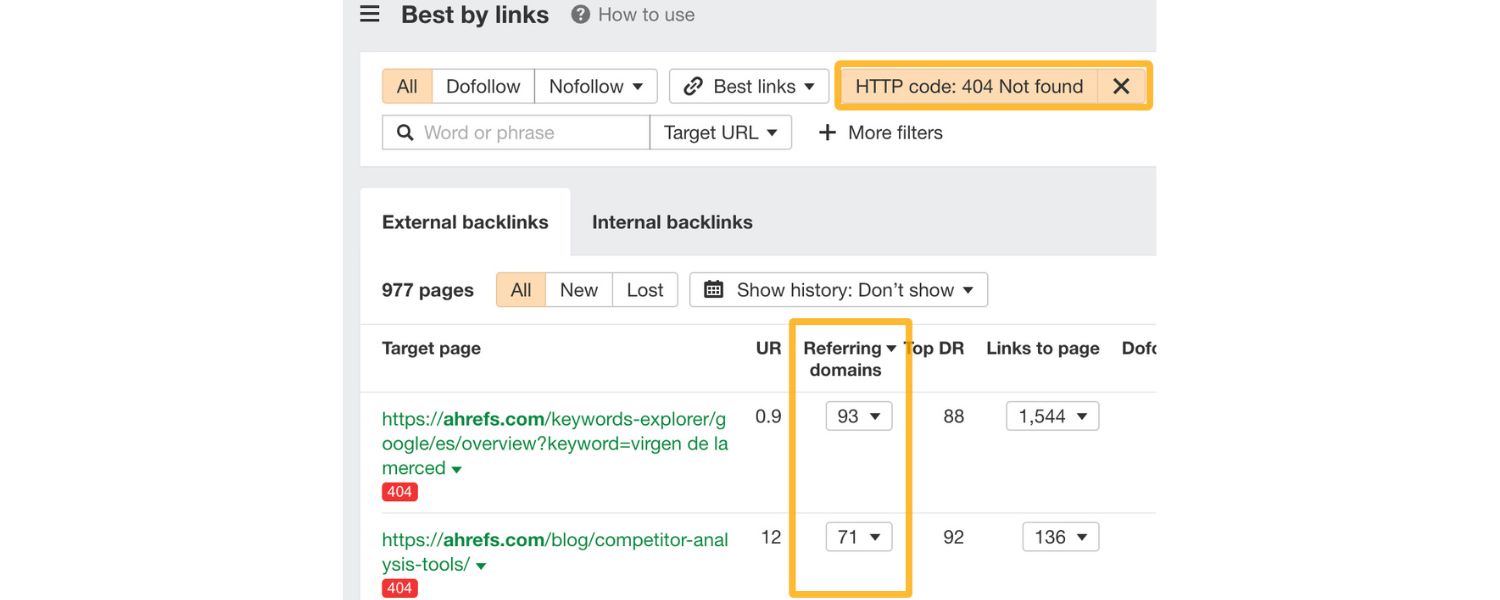Select the Dofollow filter toggle
This screenshot has height=600, width=1500.
pyautogui.click(x=483, y=86)
